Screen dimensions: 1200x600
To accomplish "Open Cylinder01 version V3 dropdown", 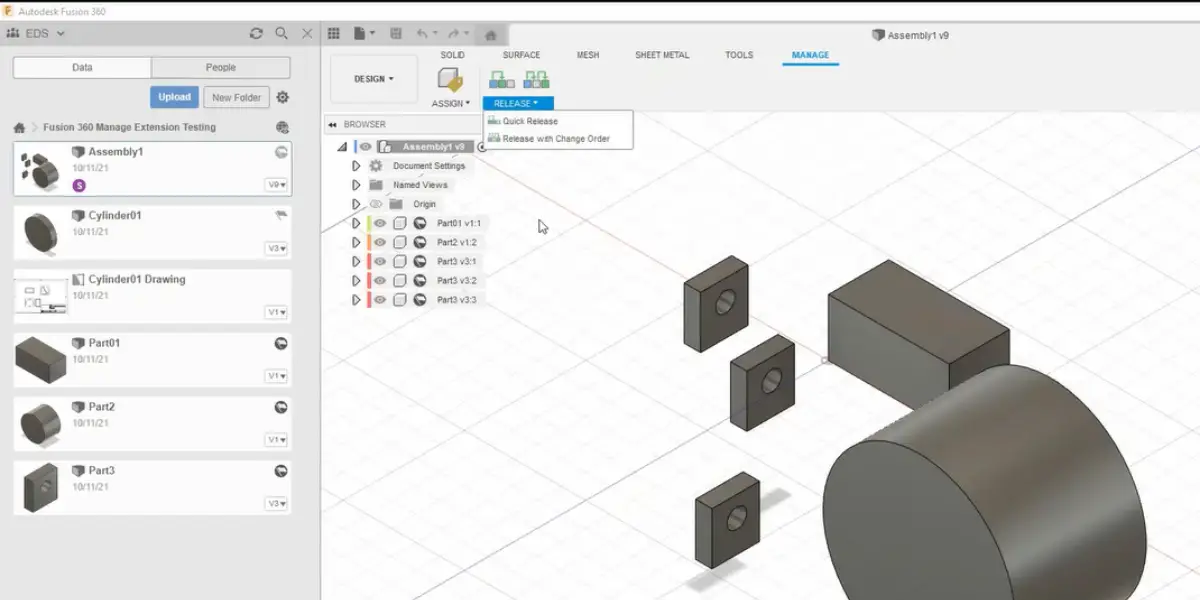I will [x=277, y=248].
